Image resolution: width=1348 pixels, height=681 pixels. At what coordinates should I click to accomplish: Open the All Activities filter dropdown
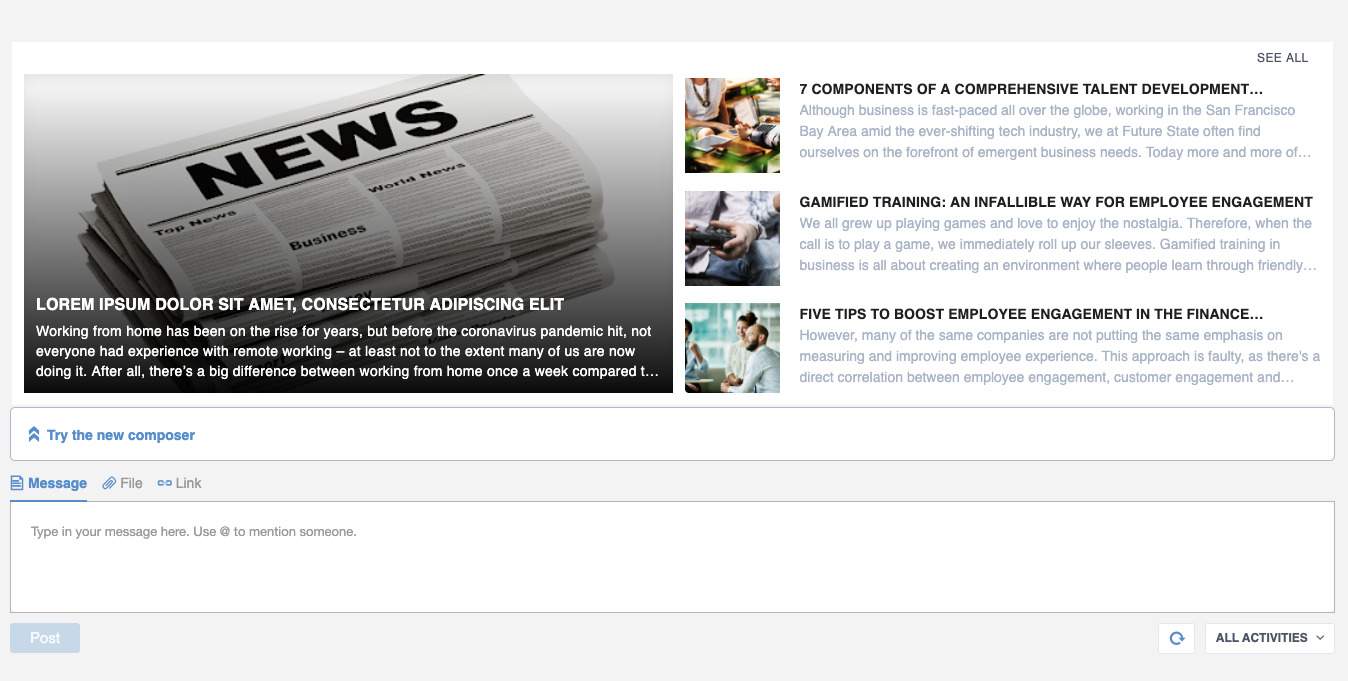point(1270,638)
